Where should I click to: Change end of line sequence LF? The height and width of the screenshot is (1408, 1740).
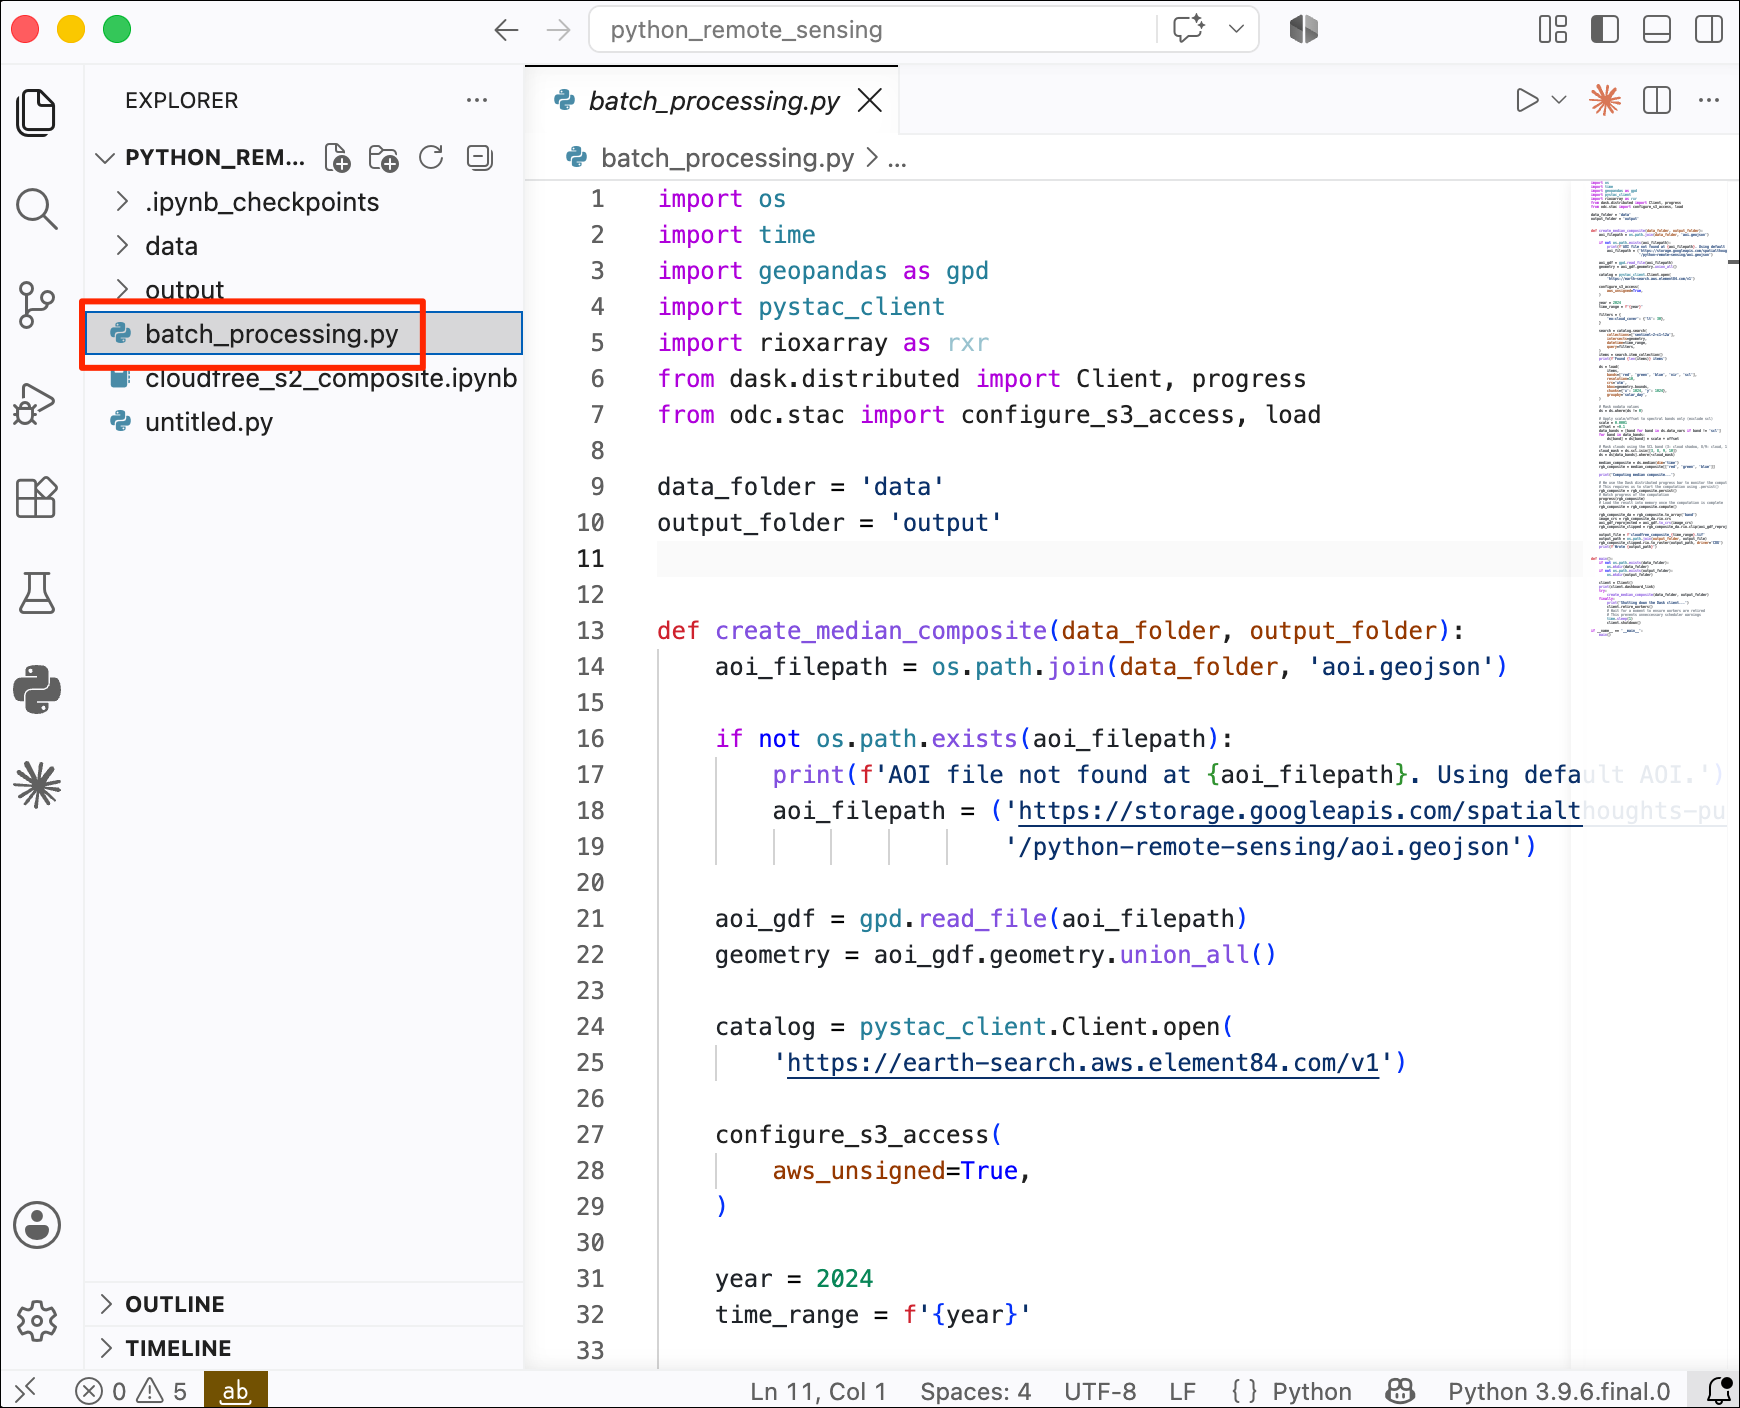point(1182,1391)
